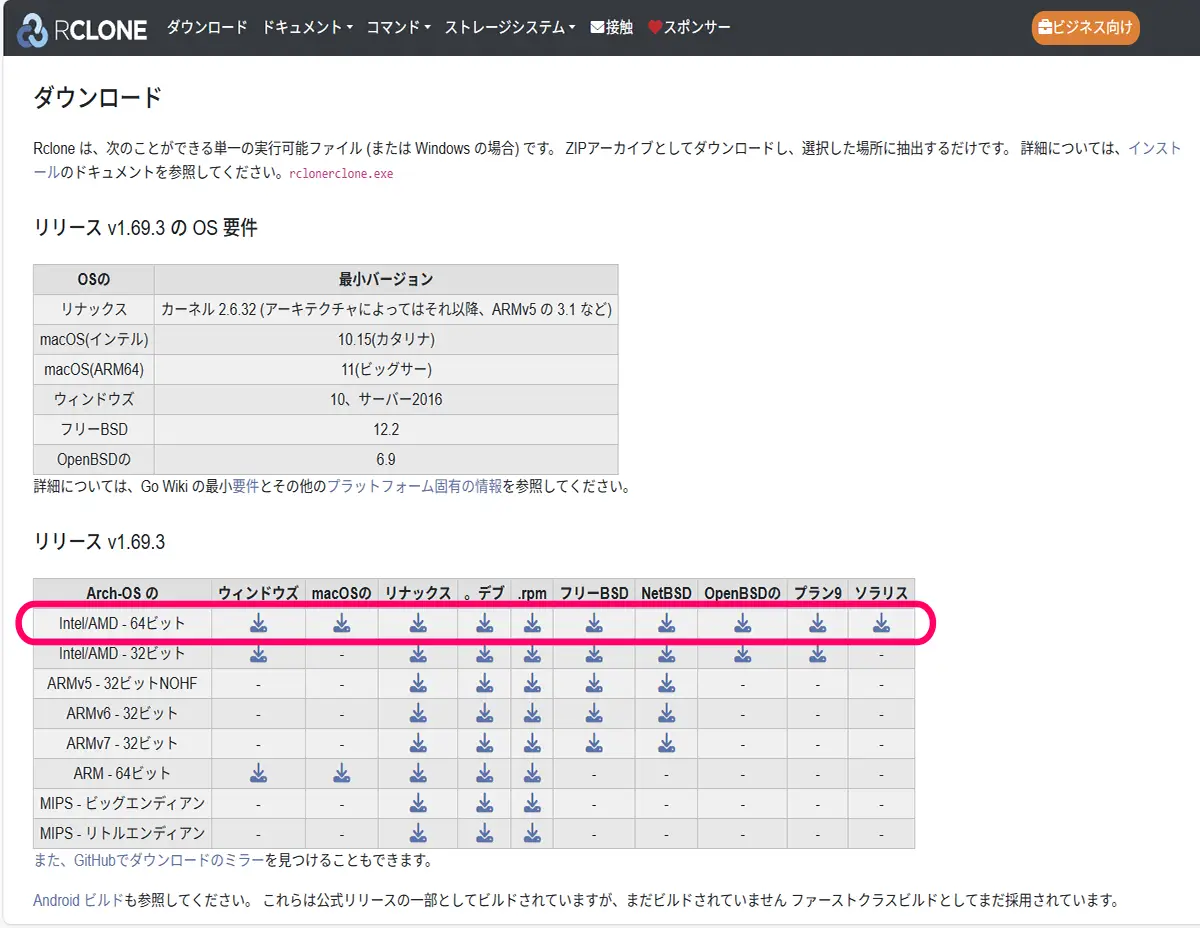Download Intel/AMD 64ビット build for NetBSD
The image size is (1200, 928).
[666, 624]
